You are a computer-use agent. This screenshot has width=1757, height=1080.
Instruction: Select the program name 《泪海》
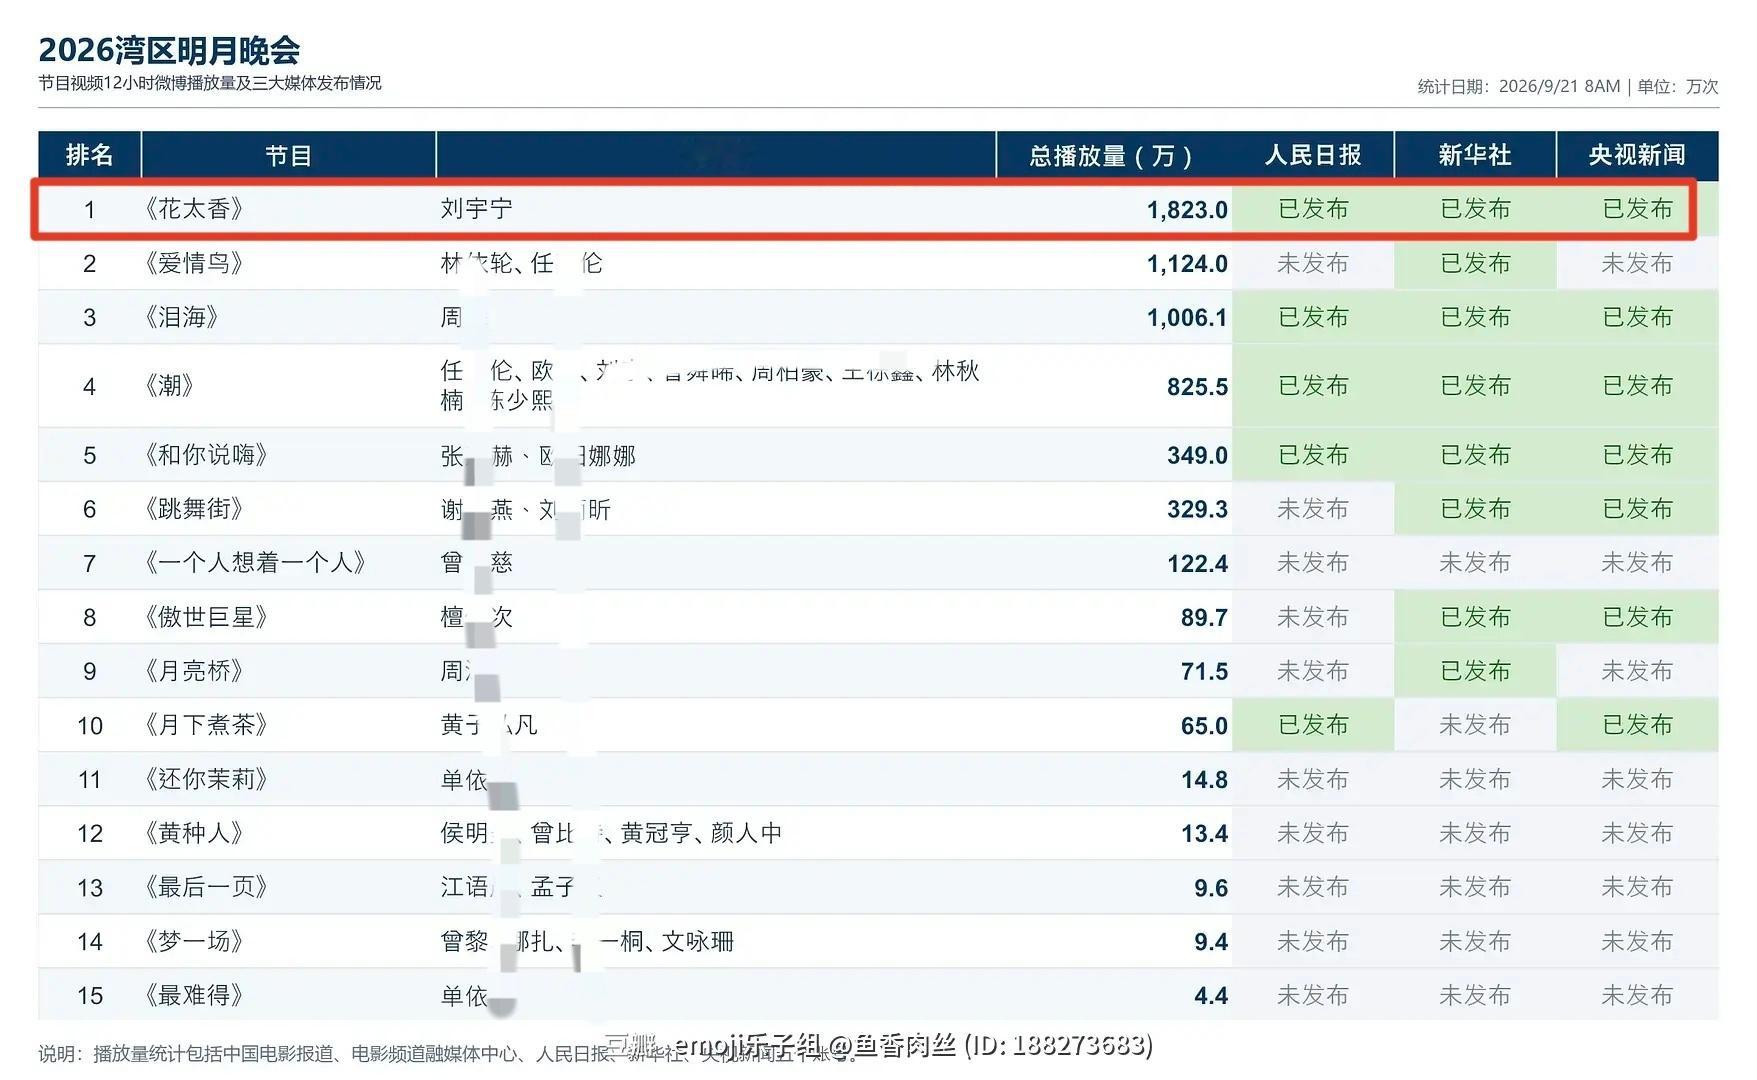[x=182, y=317]
